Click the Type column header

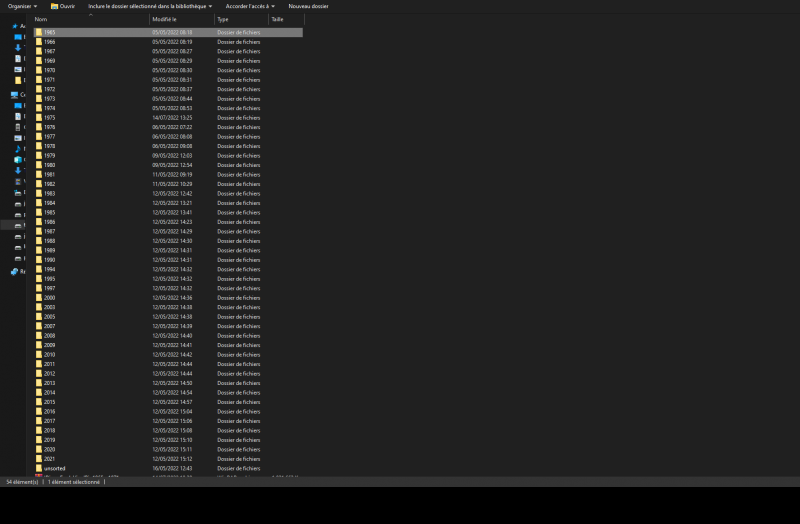point(223,19)
